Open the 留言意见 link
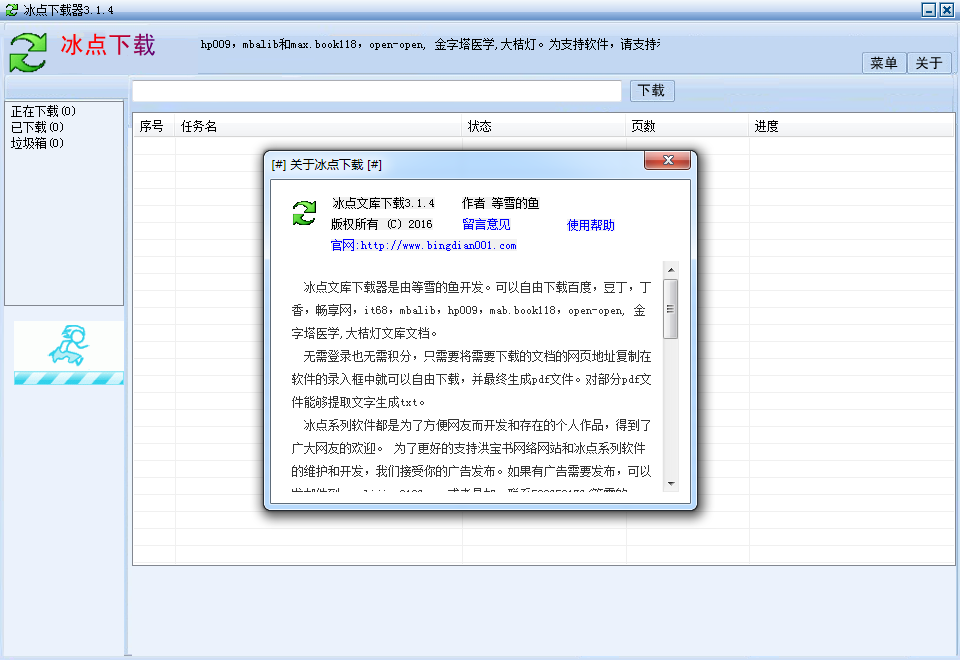Screen dimensions: 960x660 click(486, 225)
